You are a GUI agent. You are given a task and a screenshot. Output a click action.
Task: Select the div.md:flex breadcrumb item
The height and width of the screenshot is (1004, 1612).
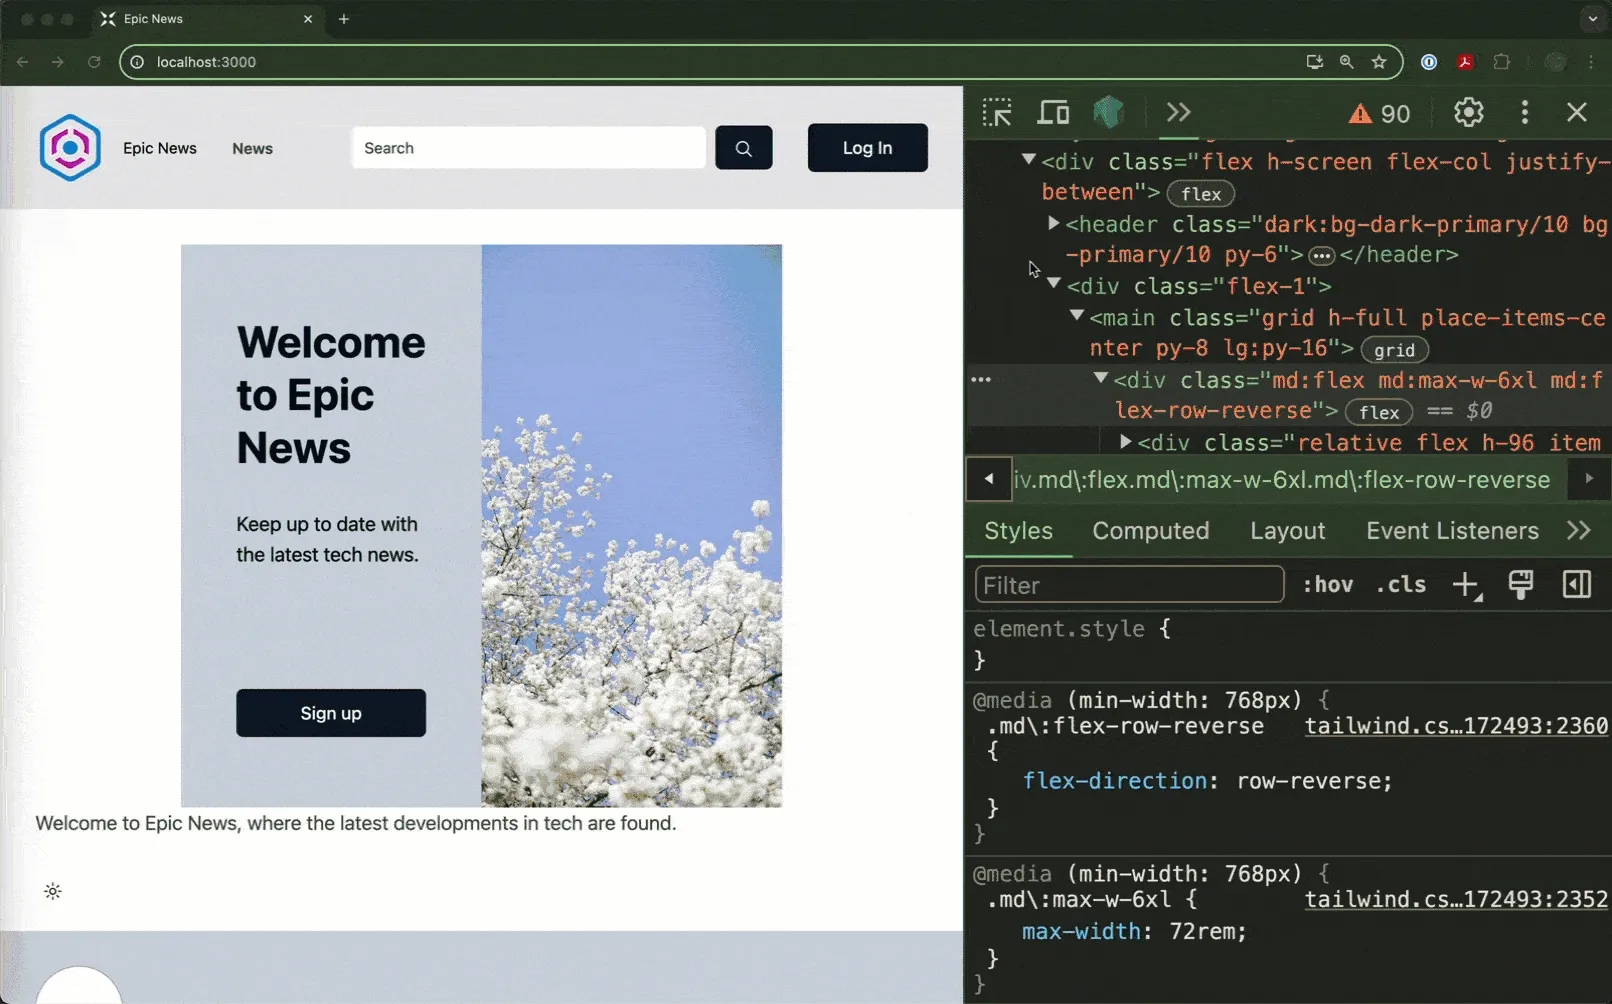tap(1282, 480)
